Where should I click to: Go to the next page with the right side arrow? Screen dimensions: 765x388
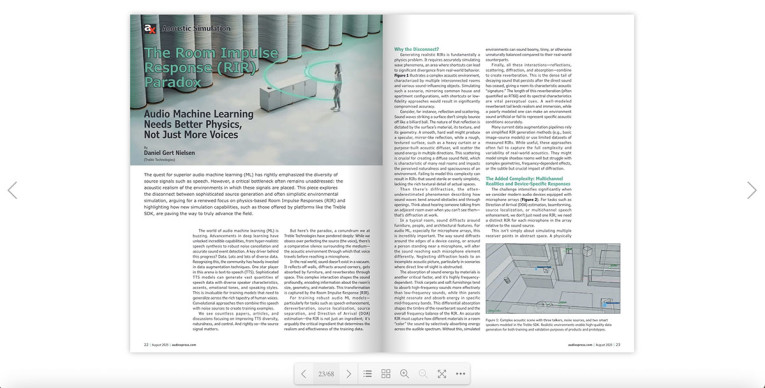pyautogui.click(x=752, y=190)
